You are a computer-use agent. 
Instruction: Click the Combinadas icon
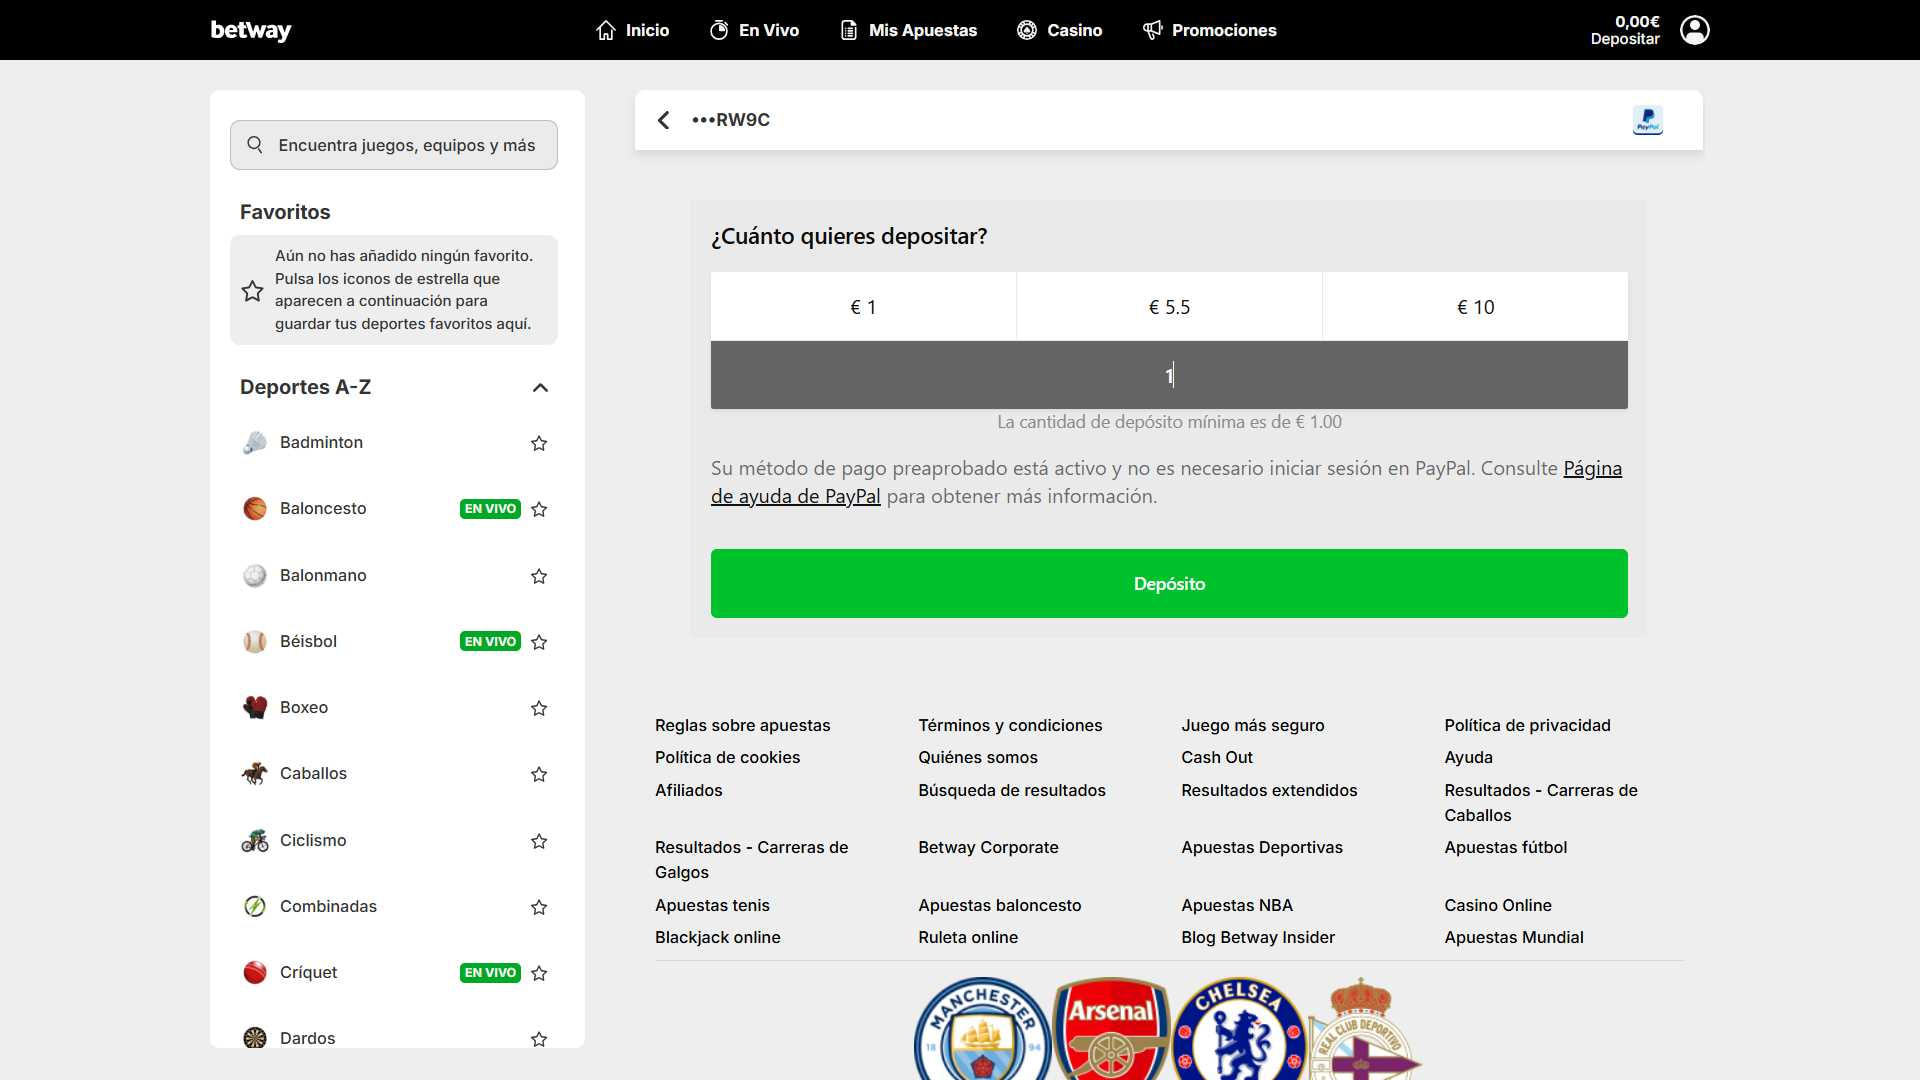[255, 906]
